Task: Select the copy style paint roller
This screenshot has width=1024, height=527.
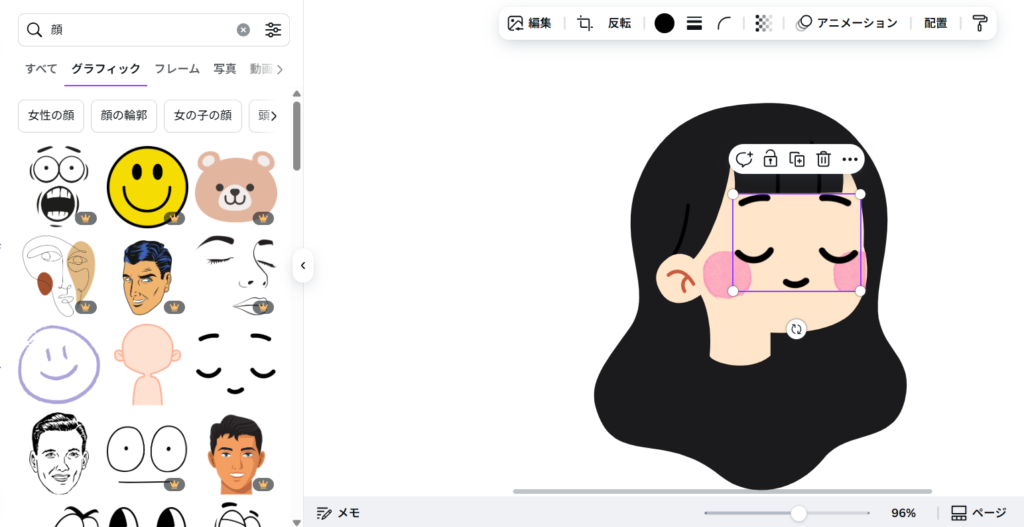Action: coord(980,24)
